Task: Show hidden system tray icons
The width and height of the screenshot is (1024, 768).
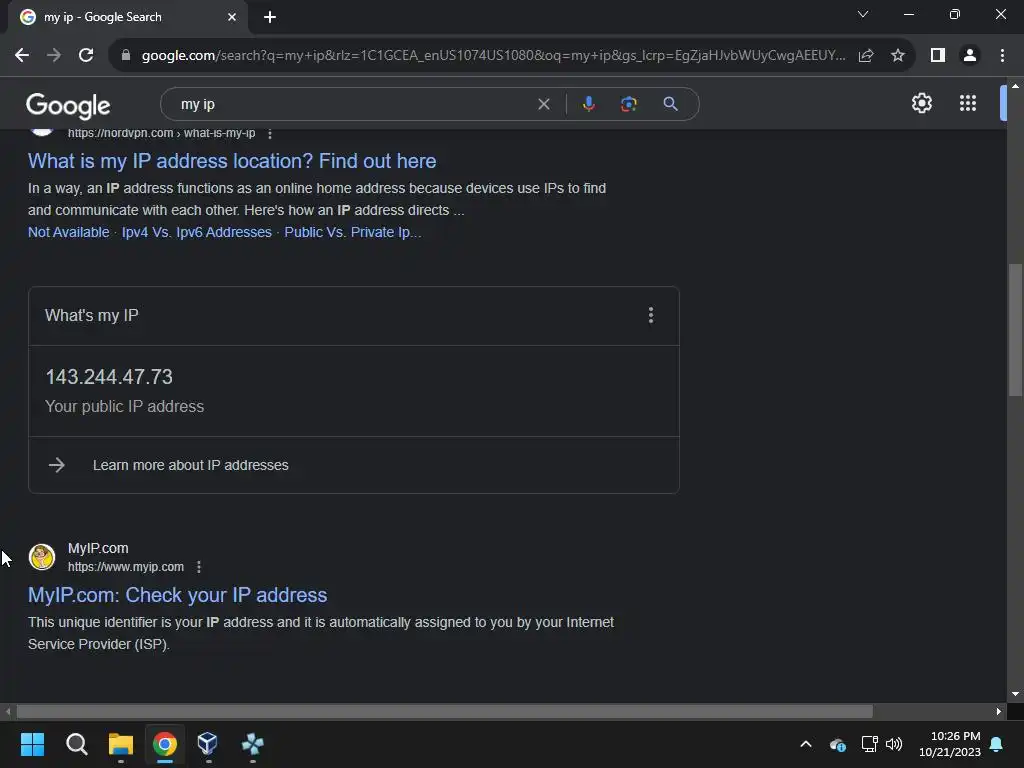Action: (x=806, y=744)
